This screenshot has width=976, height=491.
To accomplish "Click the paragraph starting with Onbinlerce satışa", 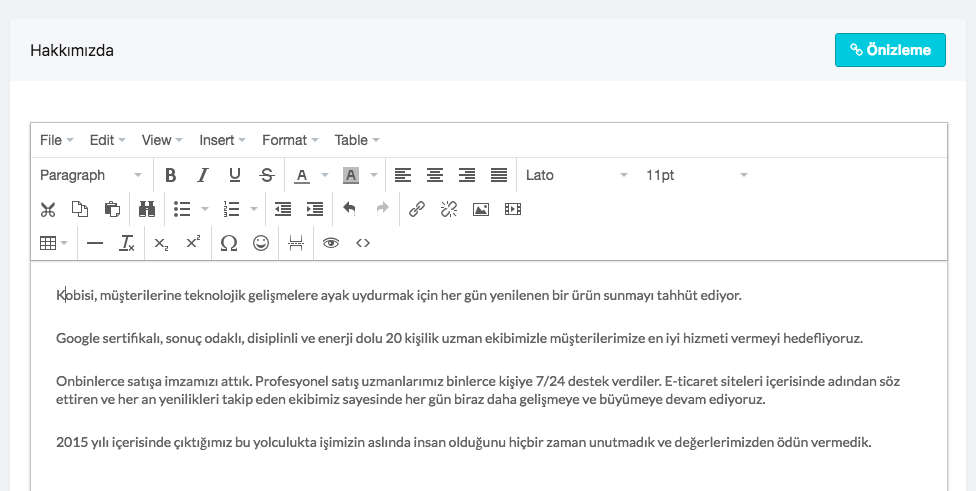I will click(x=478, y=390).
